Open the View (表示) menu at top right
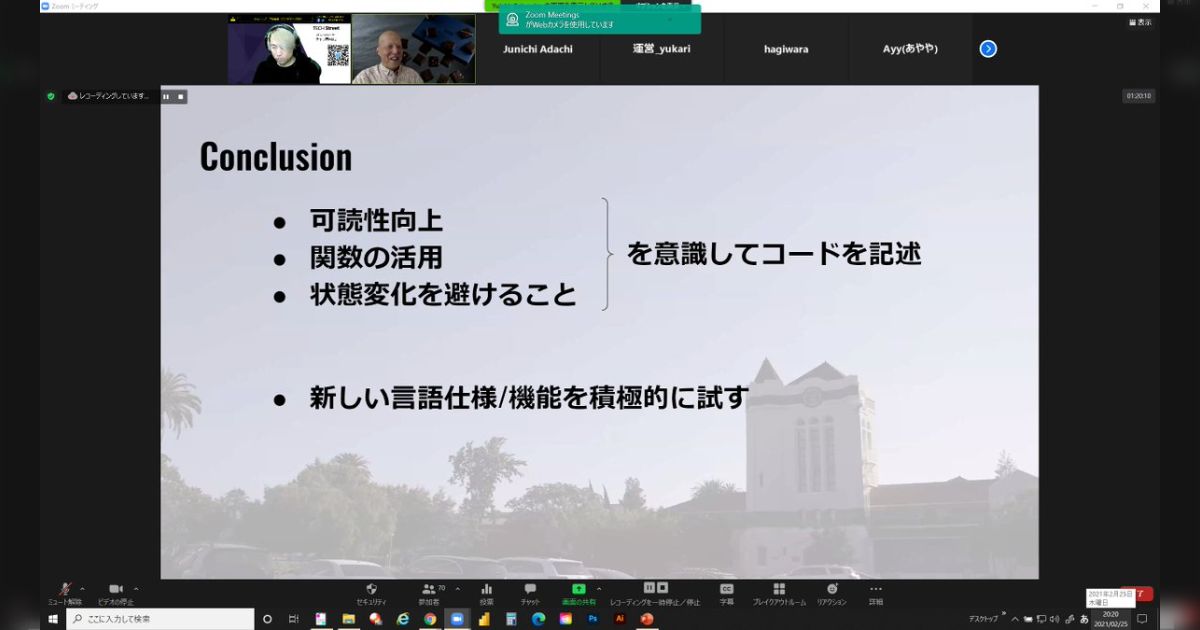Viewport: 1200px width, 630px height. click(x=1139, y=22)
